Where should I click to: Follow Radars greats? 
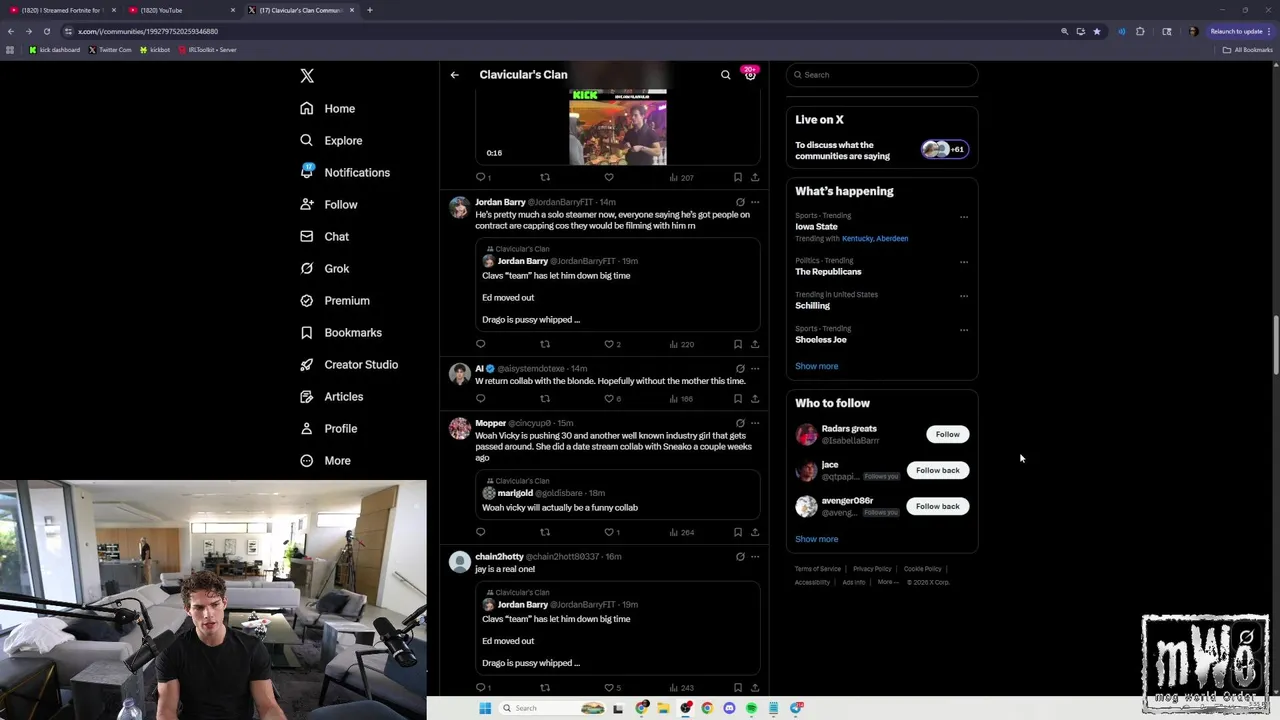(947, 434)
